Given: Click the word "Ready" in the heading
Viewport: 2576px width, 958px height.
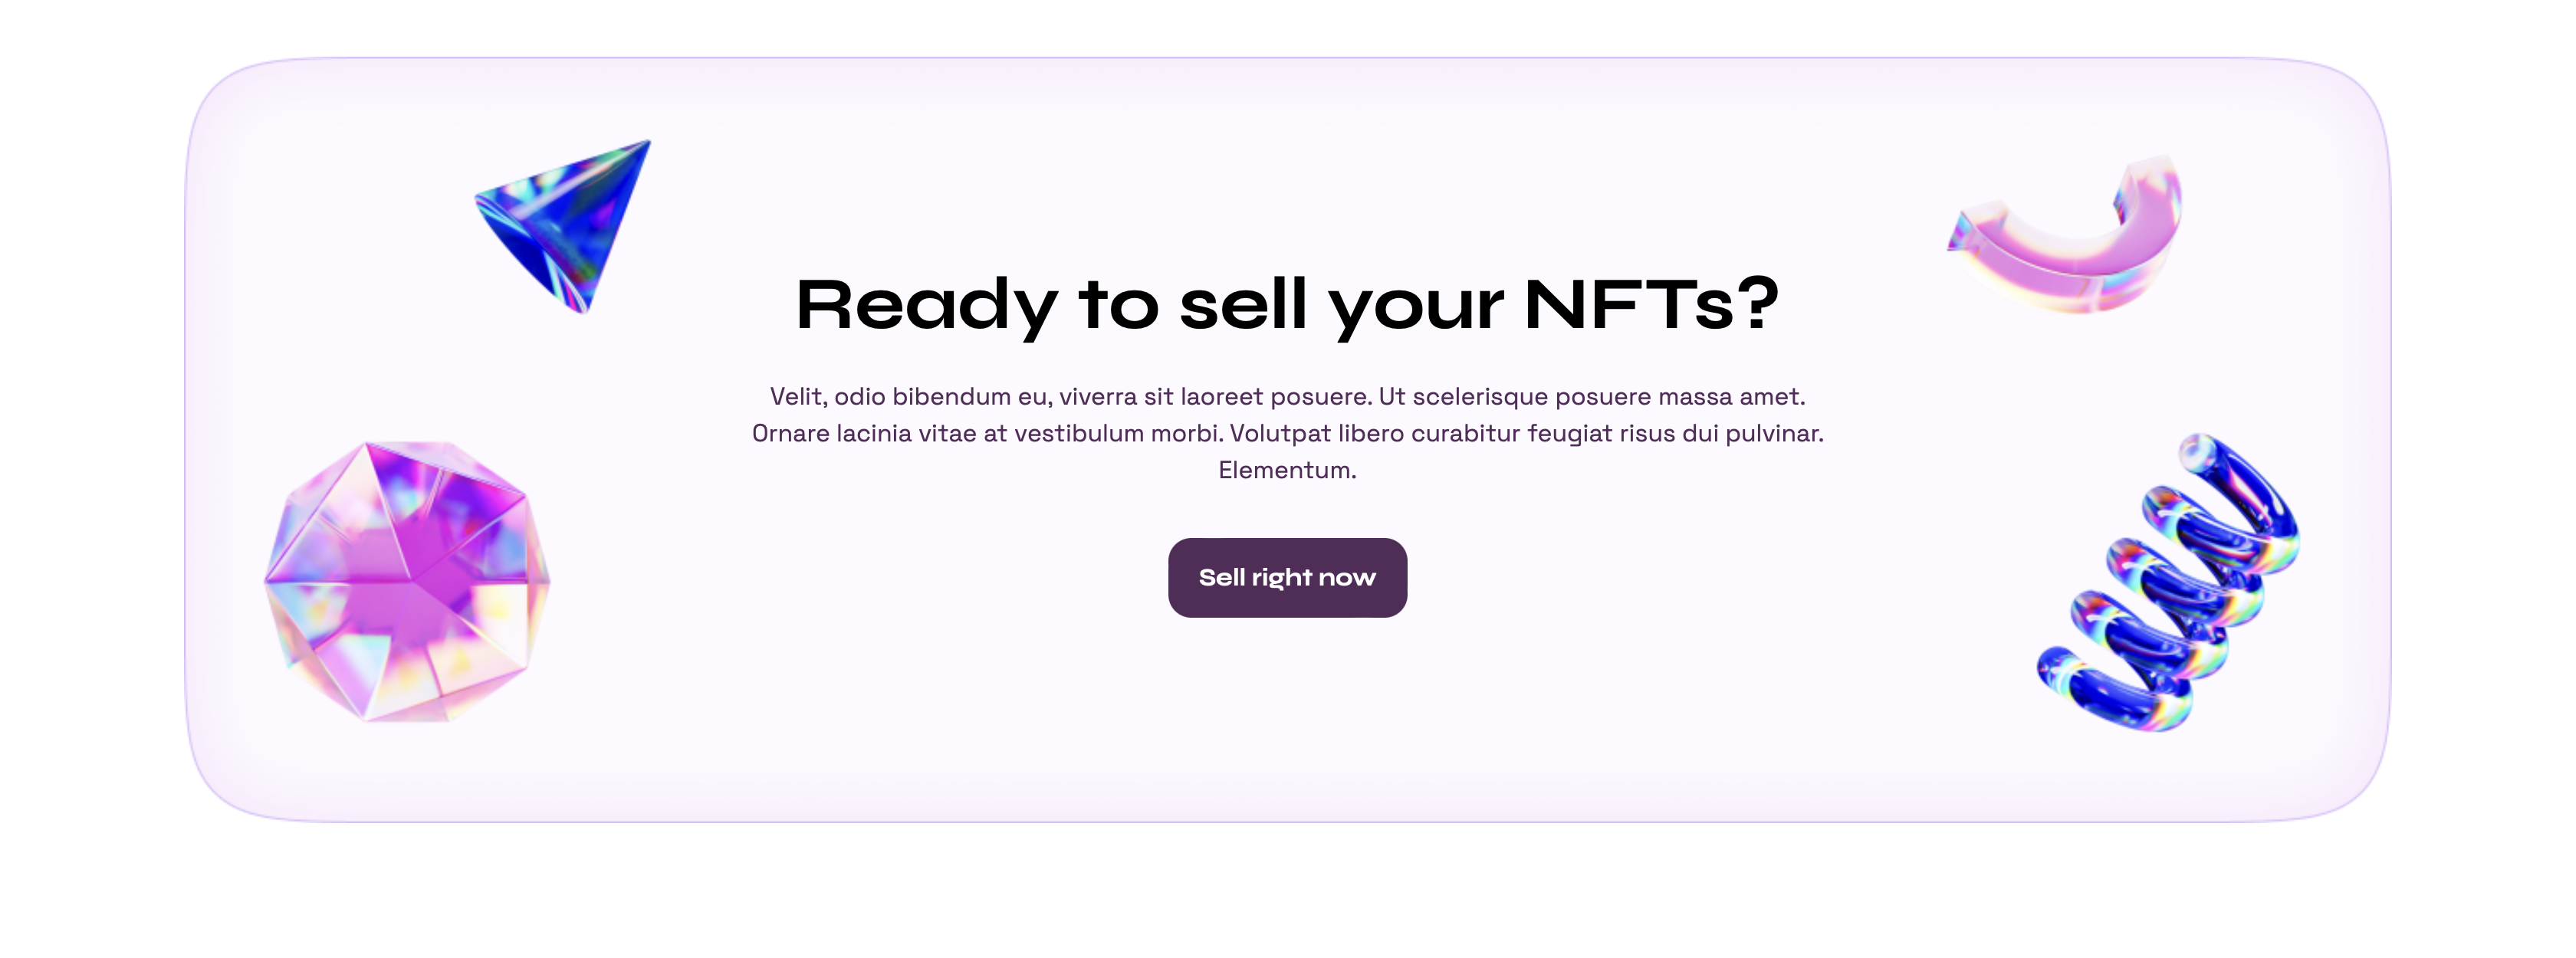Looking at the screenshot, I should [926, 305].
